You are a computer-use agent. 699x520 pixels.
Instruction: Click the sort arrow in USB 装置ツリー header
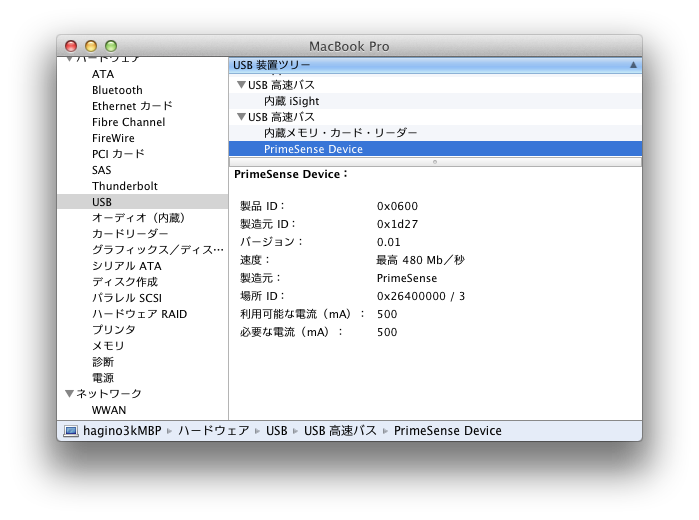pos(633,65)
